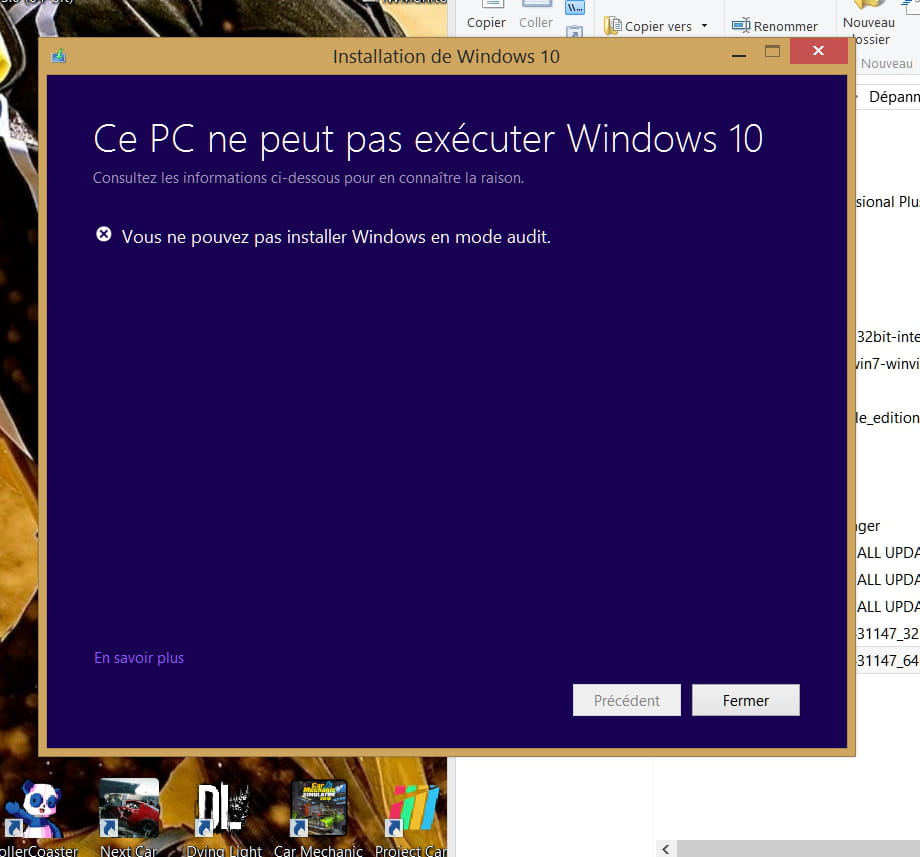Click the greyed-out Précédent button
The image size is (920, 857).
point(626,700)
